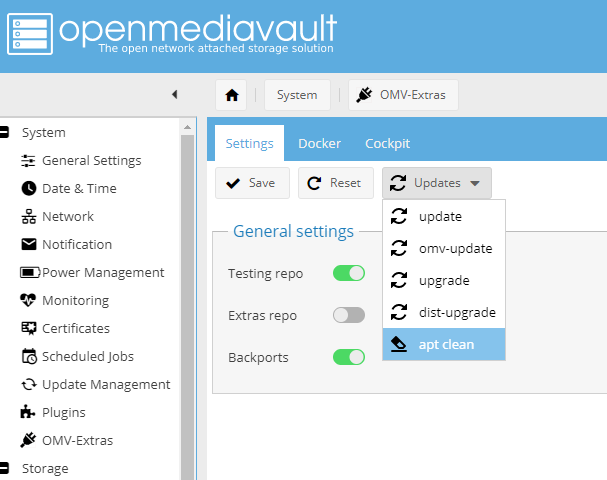Click the Power Management battery icon
The width and height of the screenshot is (607, 480).
point(30,273)
